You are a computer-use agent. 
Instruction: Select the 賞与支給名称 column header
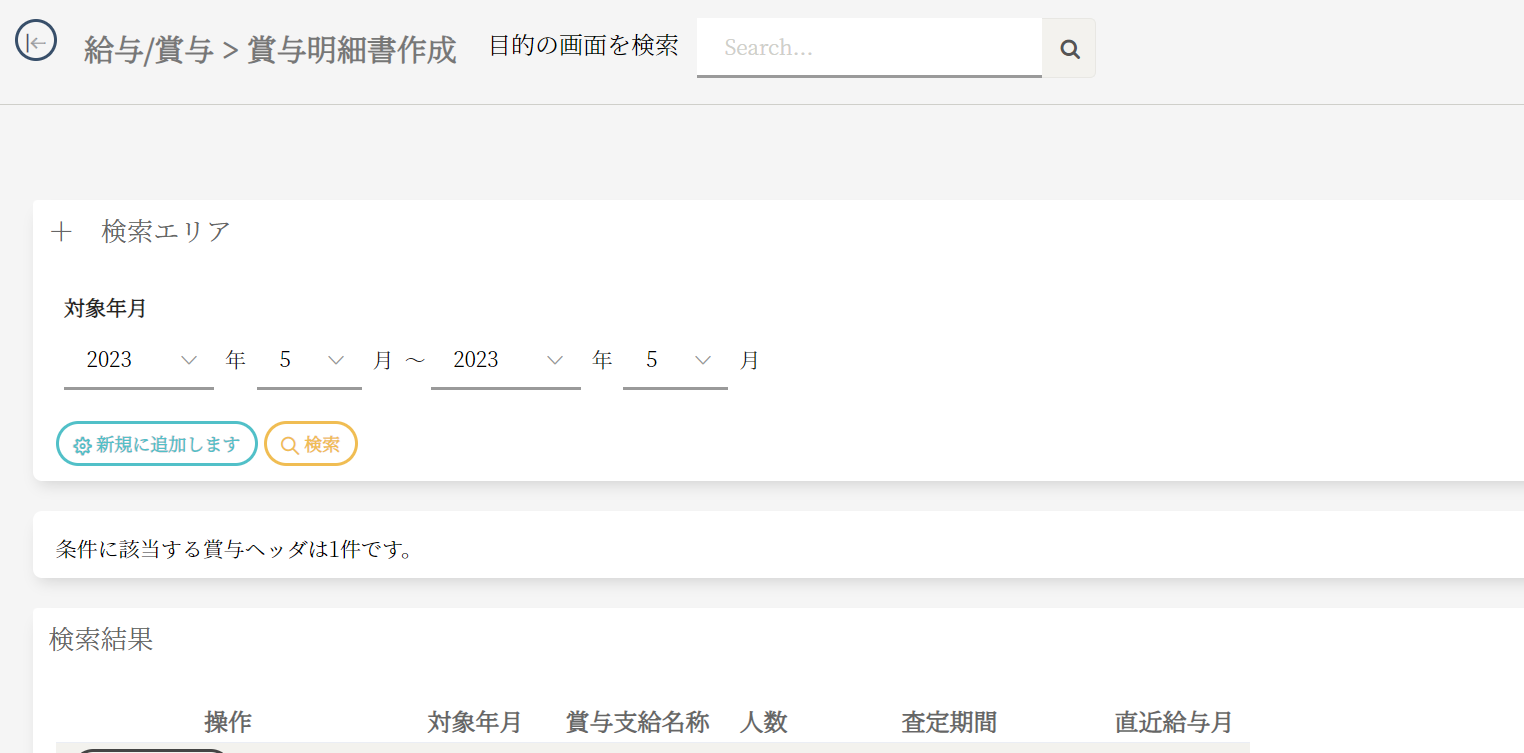[x=638, y=722]
